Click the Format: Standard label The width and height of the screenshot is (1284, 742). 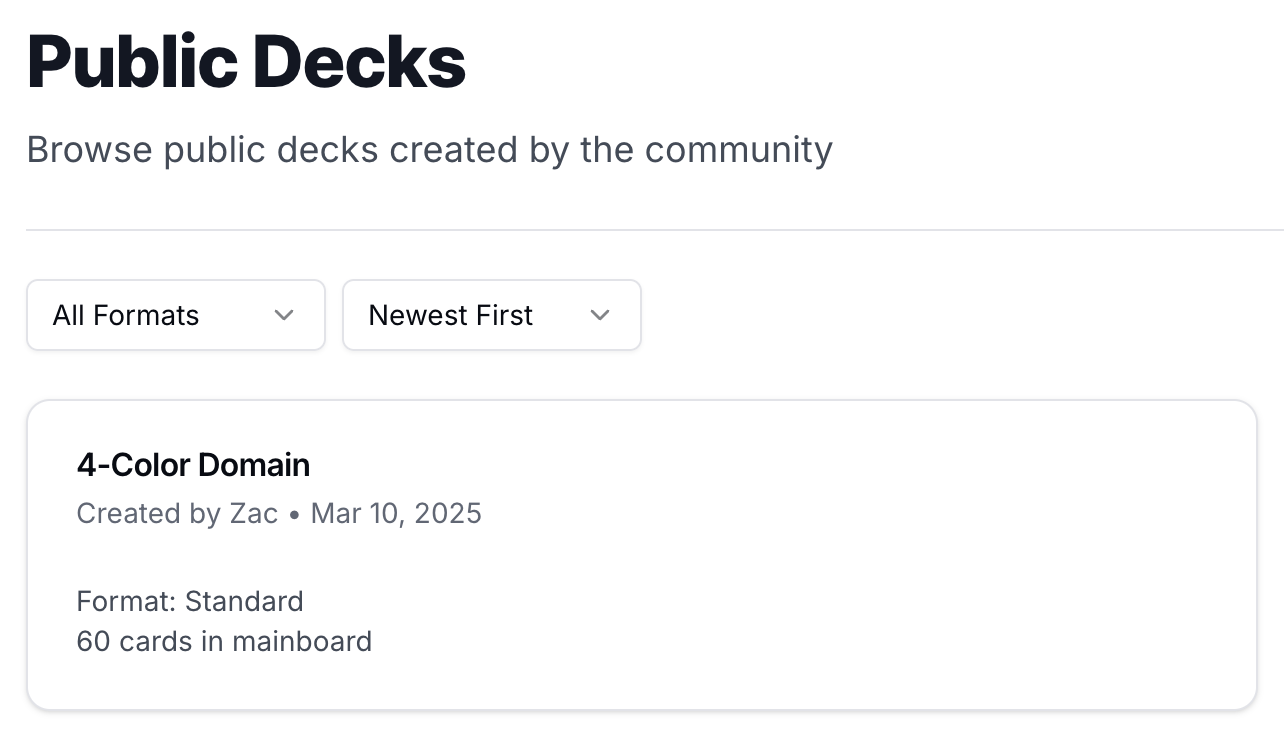coord(189,601)
